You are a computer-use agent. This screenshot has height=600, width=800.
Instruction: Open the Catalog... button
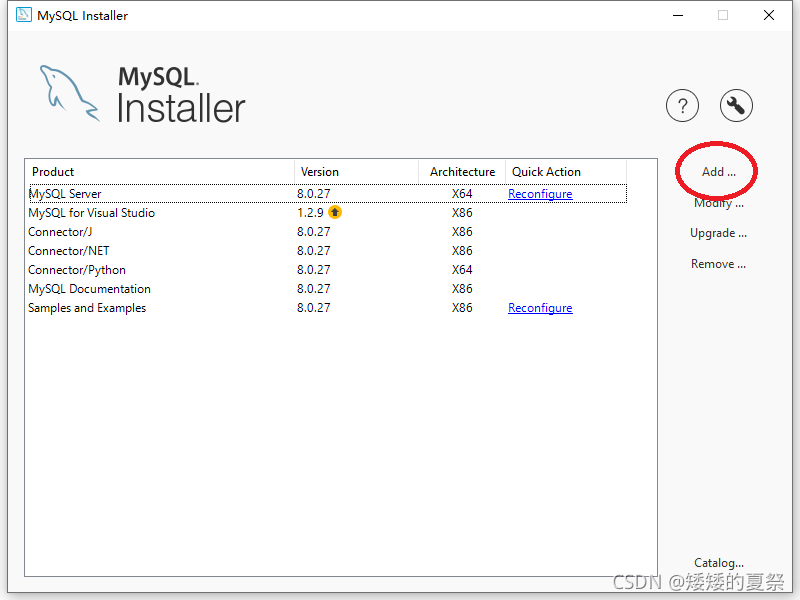pos(718,563)
